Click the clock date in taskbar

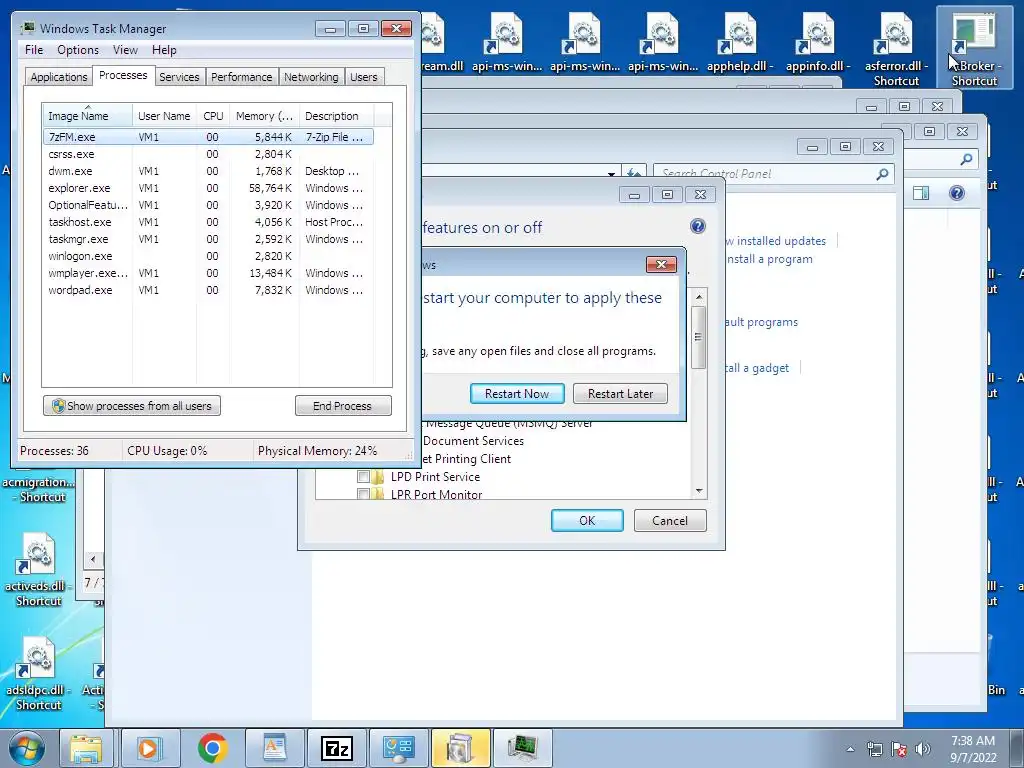[972, 749]
